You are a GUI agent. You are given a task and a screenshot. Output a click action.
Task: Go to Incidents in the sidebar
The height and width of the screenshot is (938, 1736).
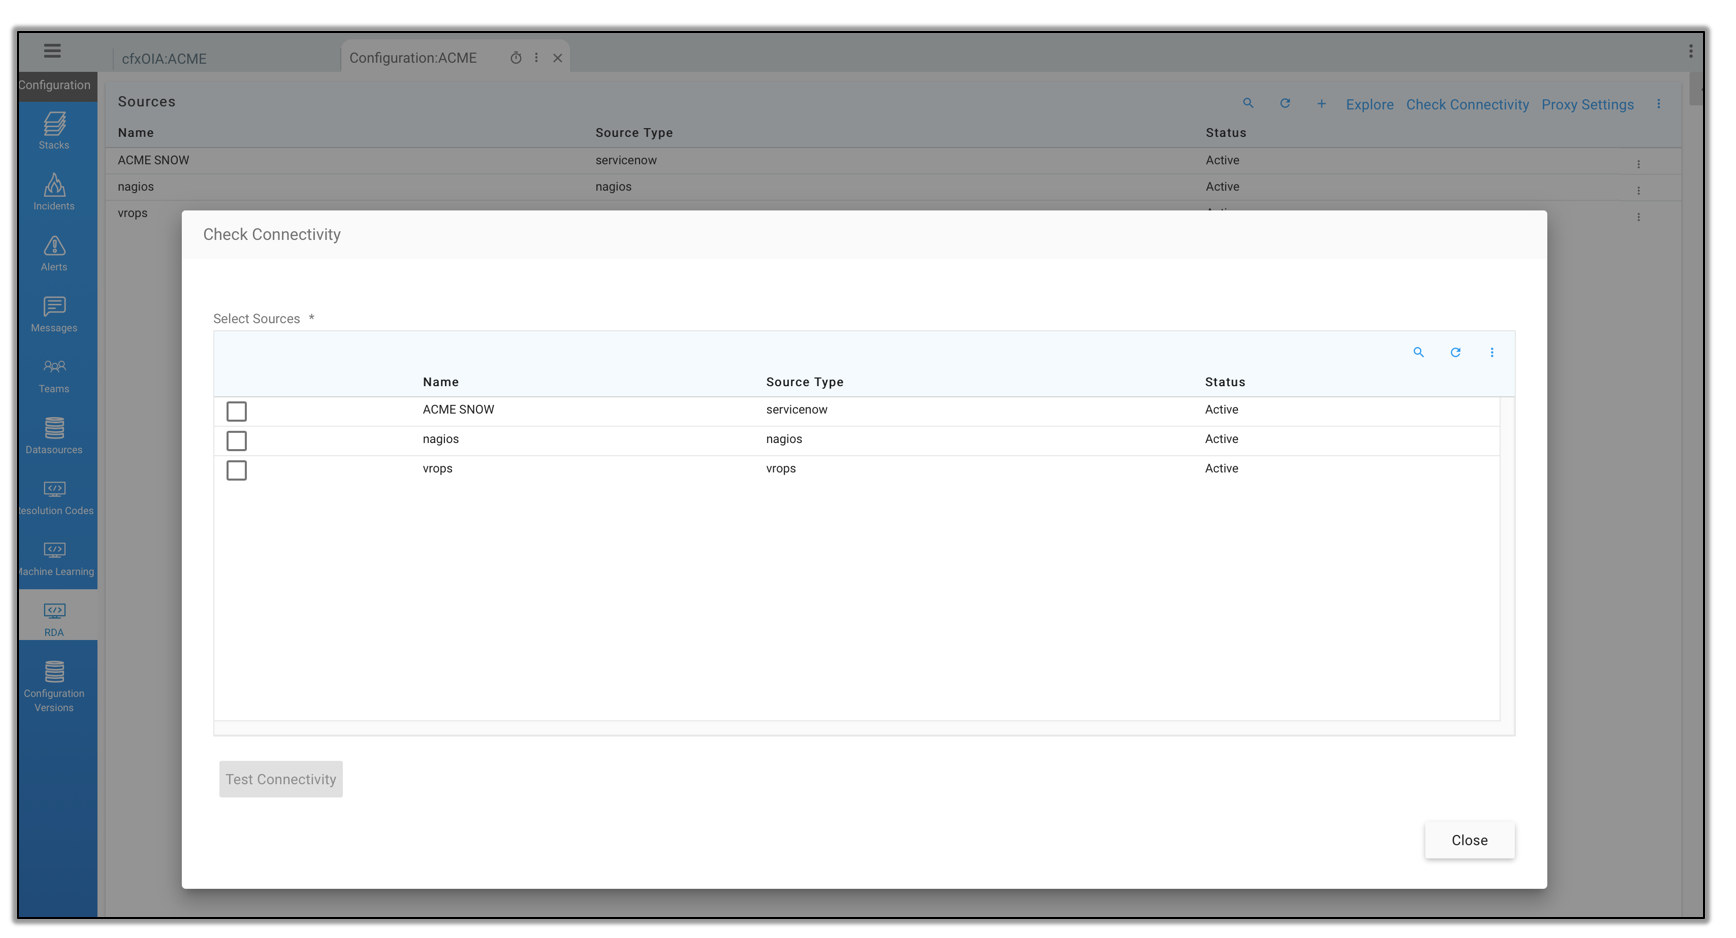[x=54, y=192]
